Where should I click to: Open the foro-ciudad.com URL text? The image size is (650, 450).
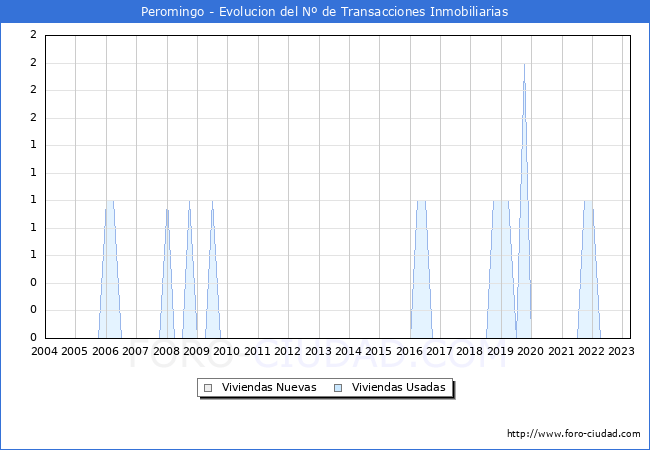click(574, 433)
